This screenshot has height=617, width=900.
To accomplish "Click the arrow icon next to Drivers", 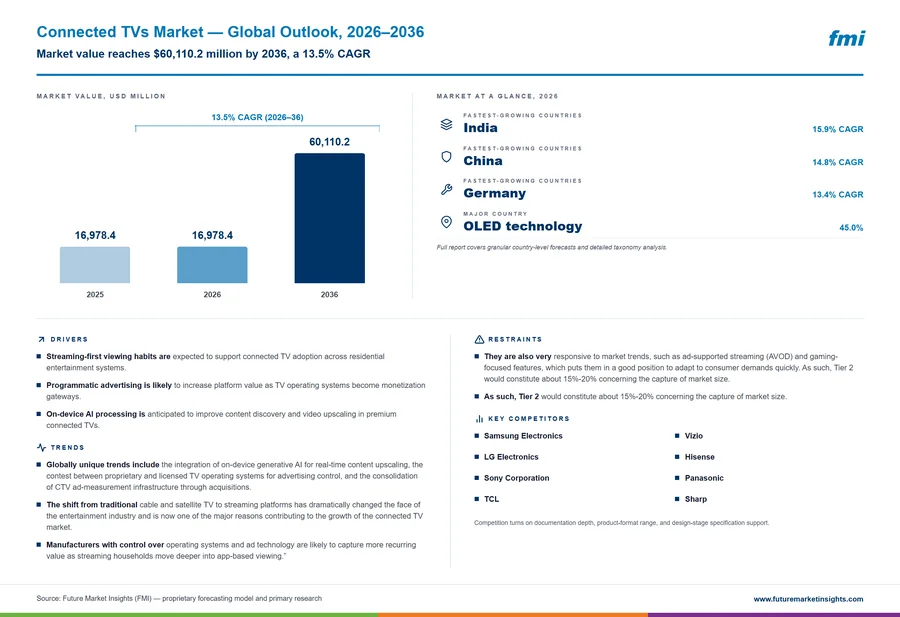I will [x=41, y=340].
